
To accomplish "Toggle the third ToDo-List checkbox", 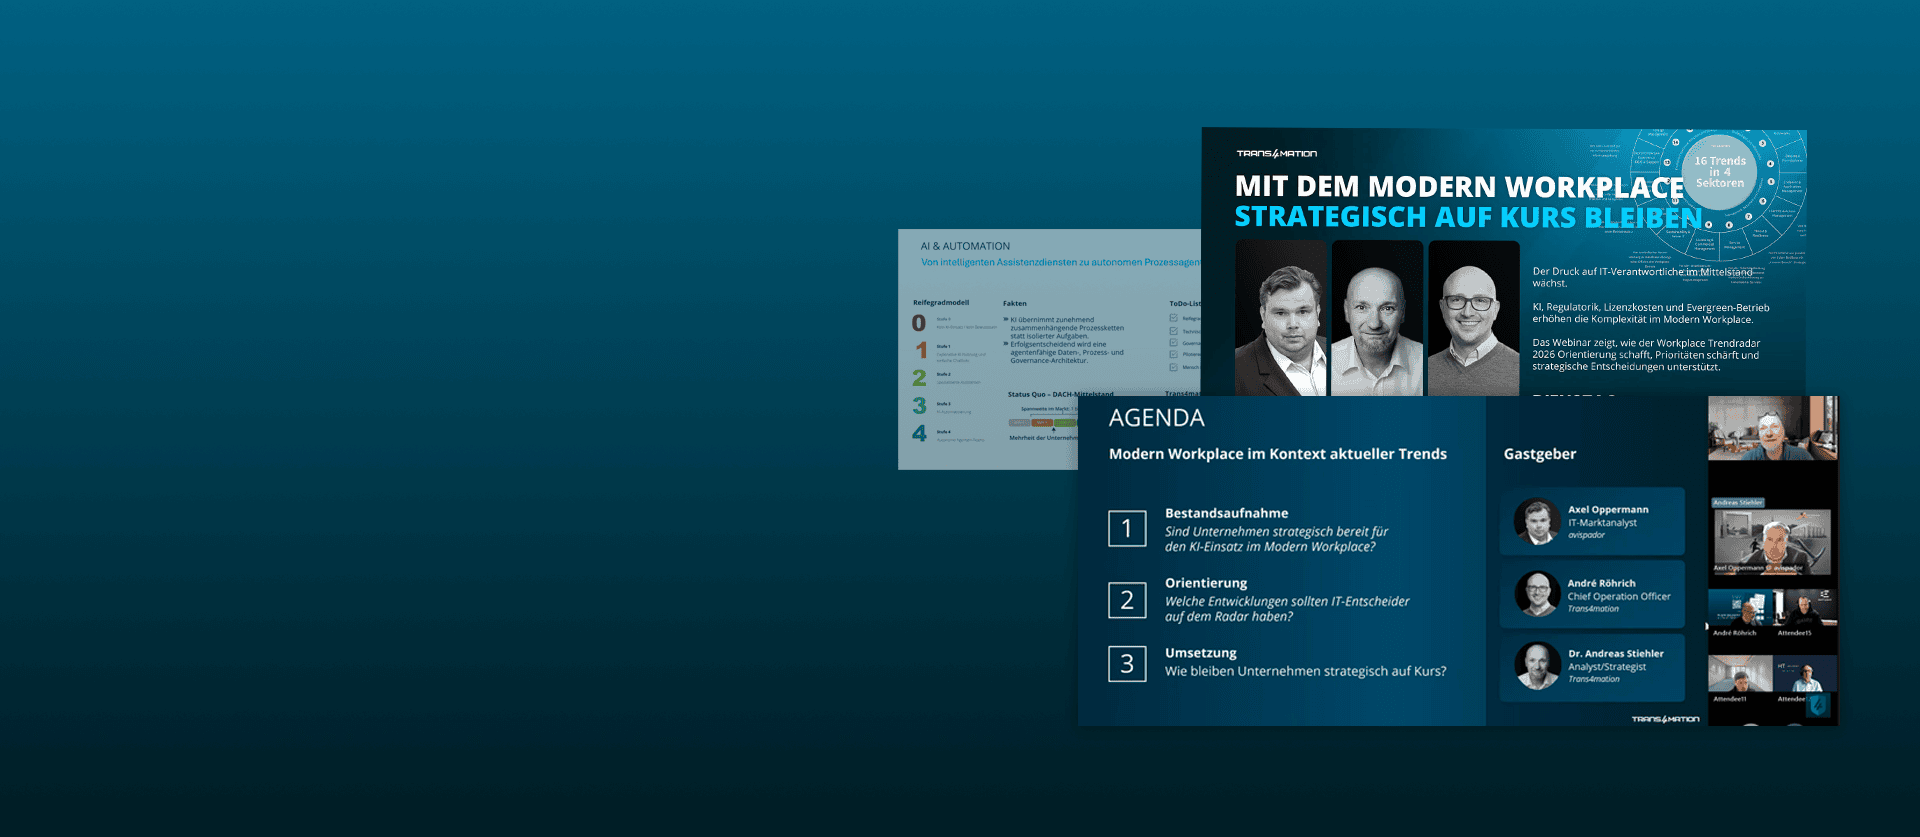I will 1174,343.
